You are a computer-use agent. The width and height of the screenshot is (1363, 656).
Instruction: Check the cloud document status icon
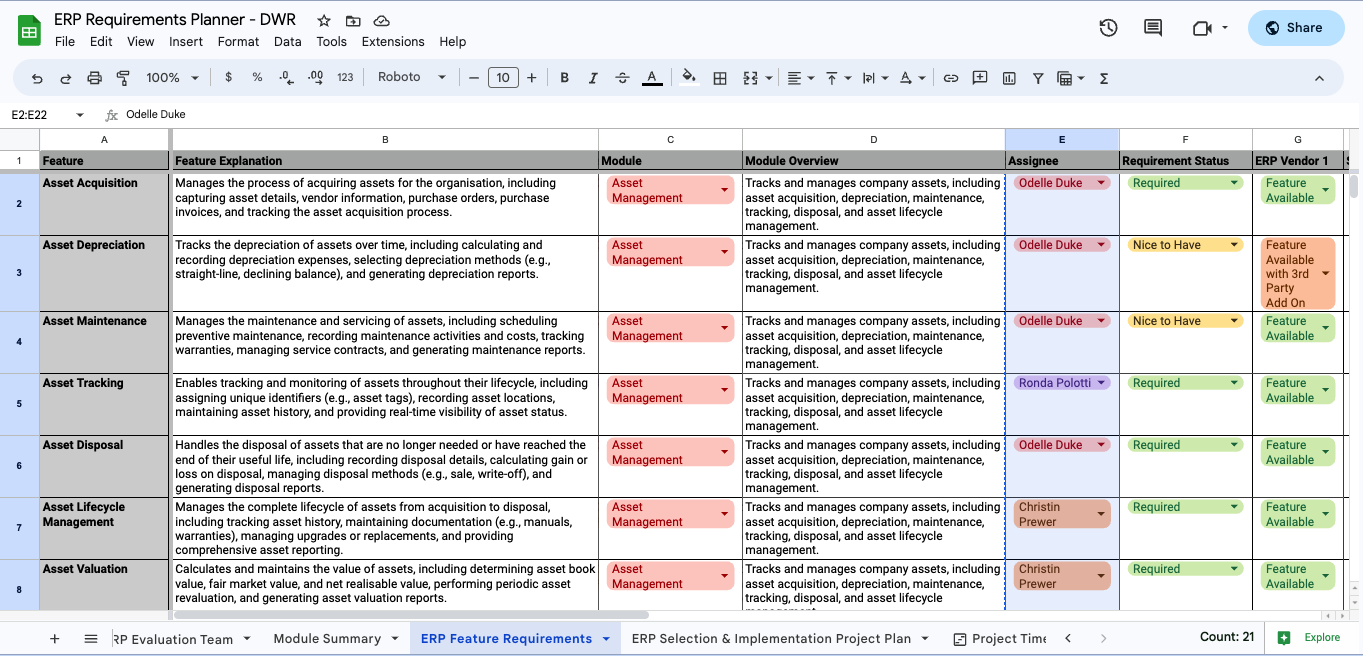[x=381, y=20]
